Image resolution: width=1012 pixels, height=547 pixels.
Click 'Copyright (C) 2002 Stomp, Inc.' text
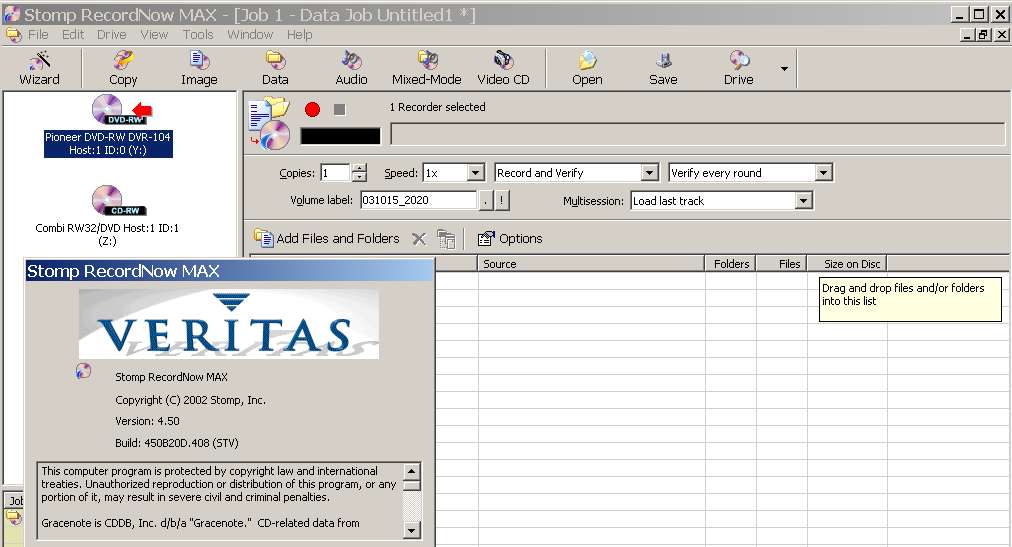click(190, 400)
